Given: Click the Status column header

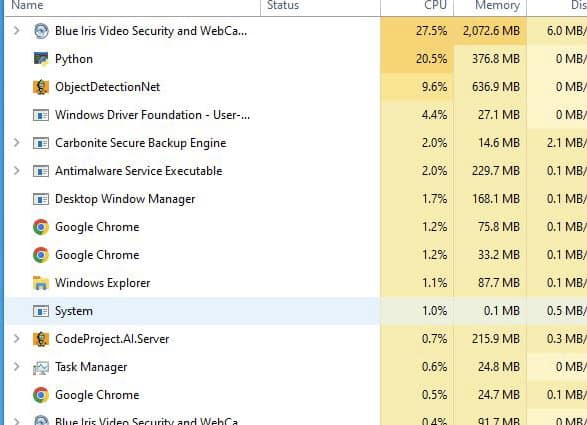Looking at the screenshot, I should pos(320,6).
